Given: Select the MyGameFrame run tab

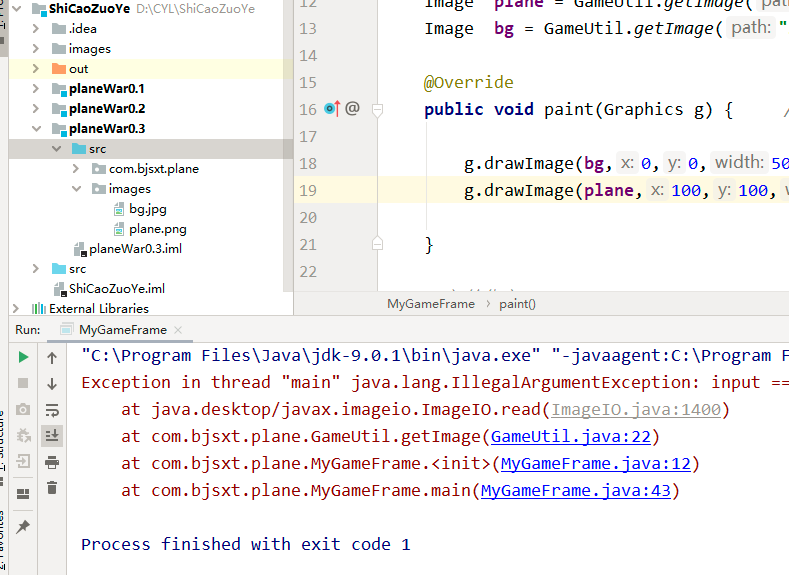Looking at the screenshot, I should pyautogui.click(x=122, y=330).
